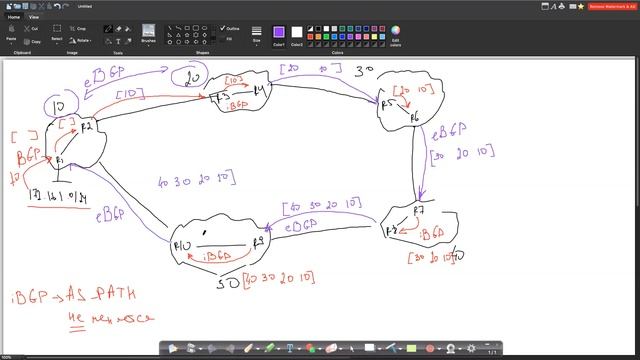Pick the black color in palette

tap(318, 29)
